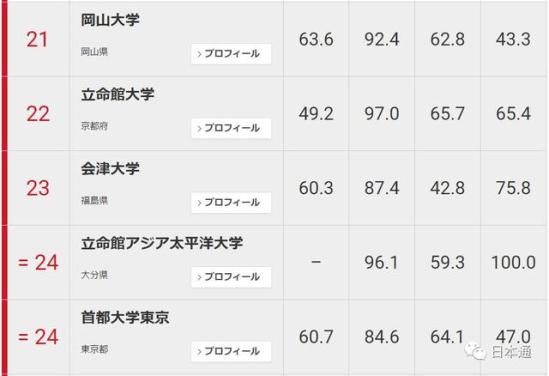The image size is (549, 376).
Task: Click the chevron arrow in 岡山大学 profile button
Action: tap(199, 54)
